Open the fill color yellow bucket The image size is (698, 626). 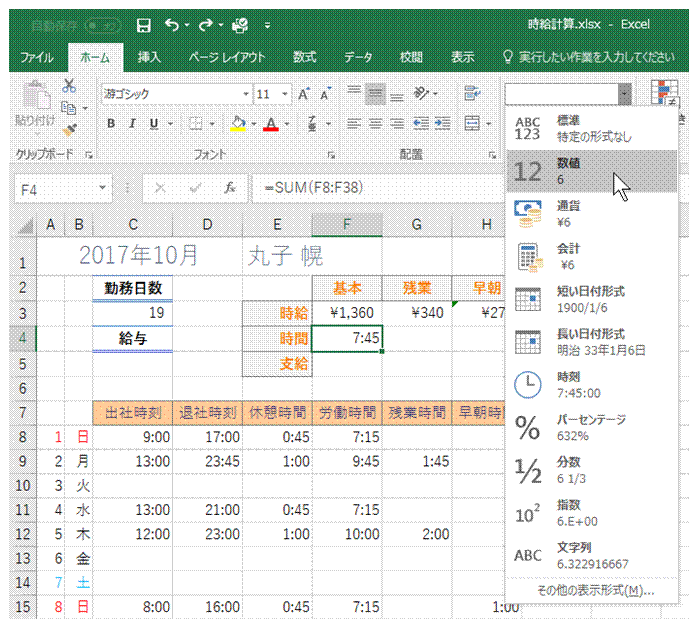237,124
